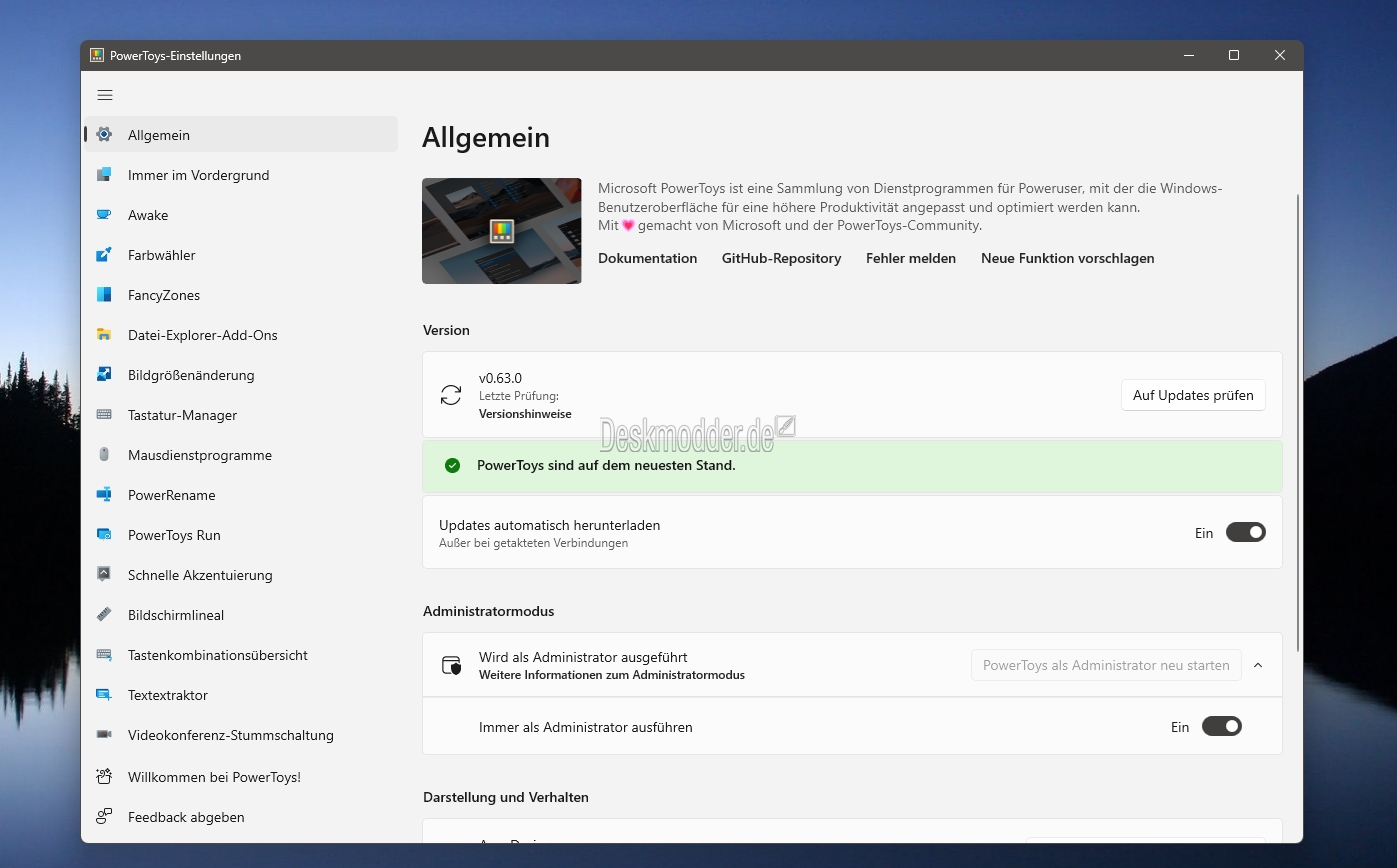
Task: Click 'PowerToys sind auf dem neuesten Stand.' message
Action: (x=606, y=465)
